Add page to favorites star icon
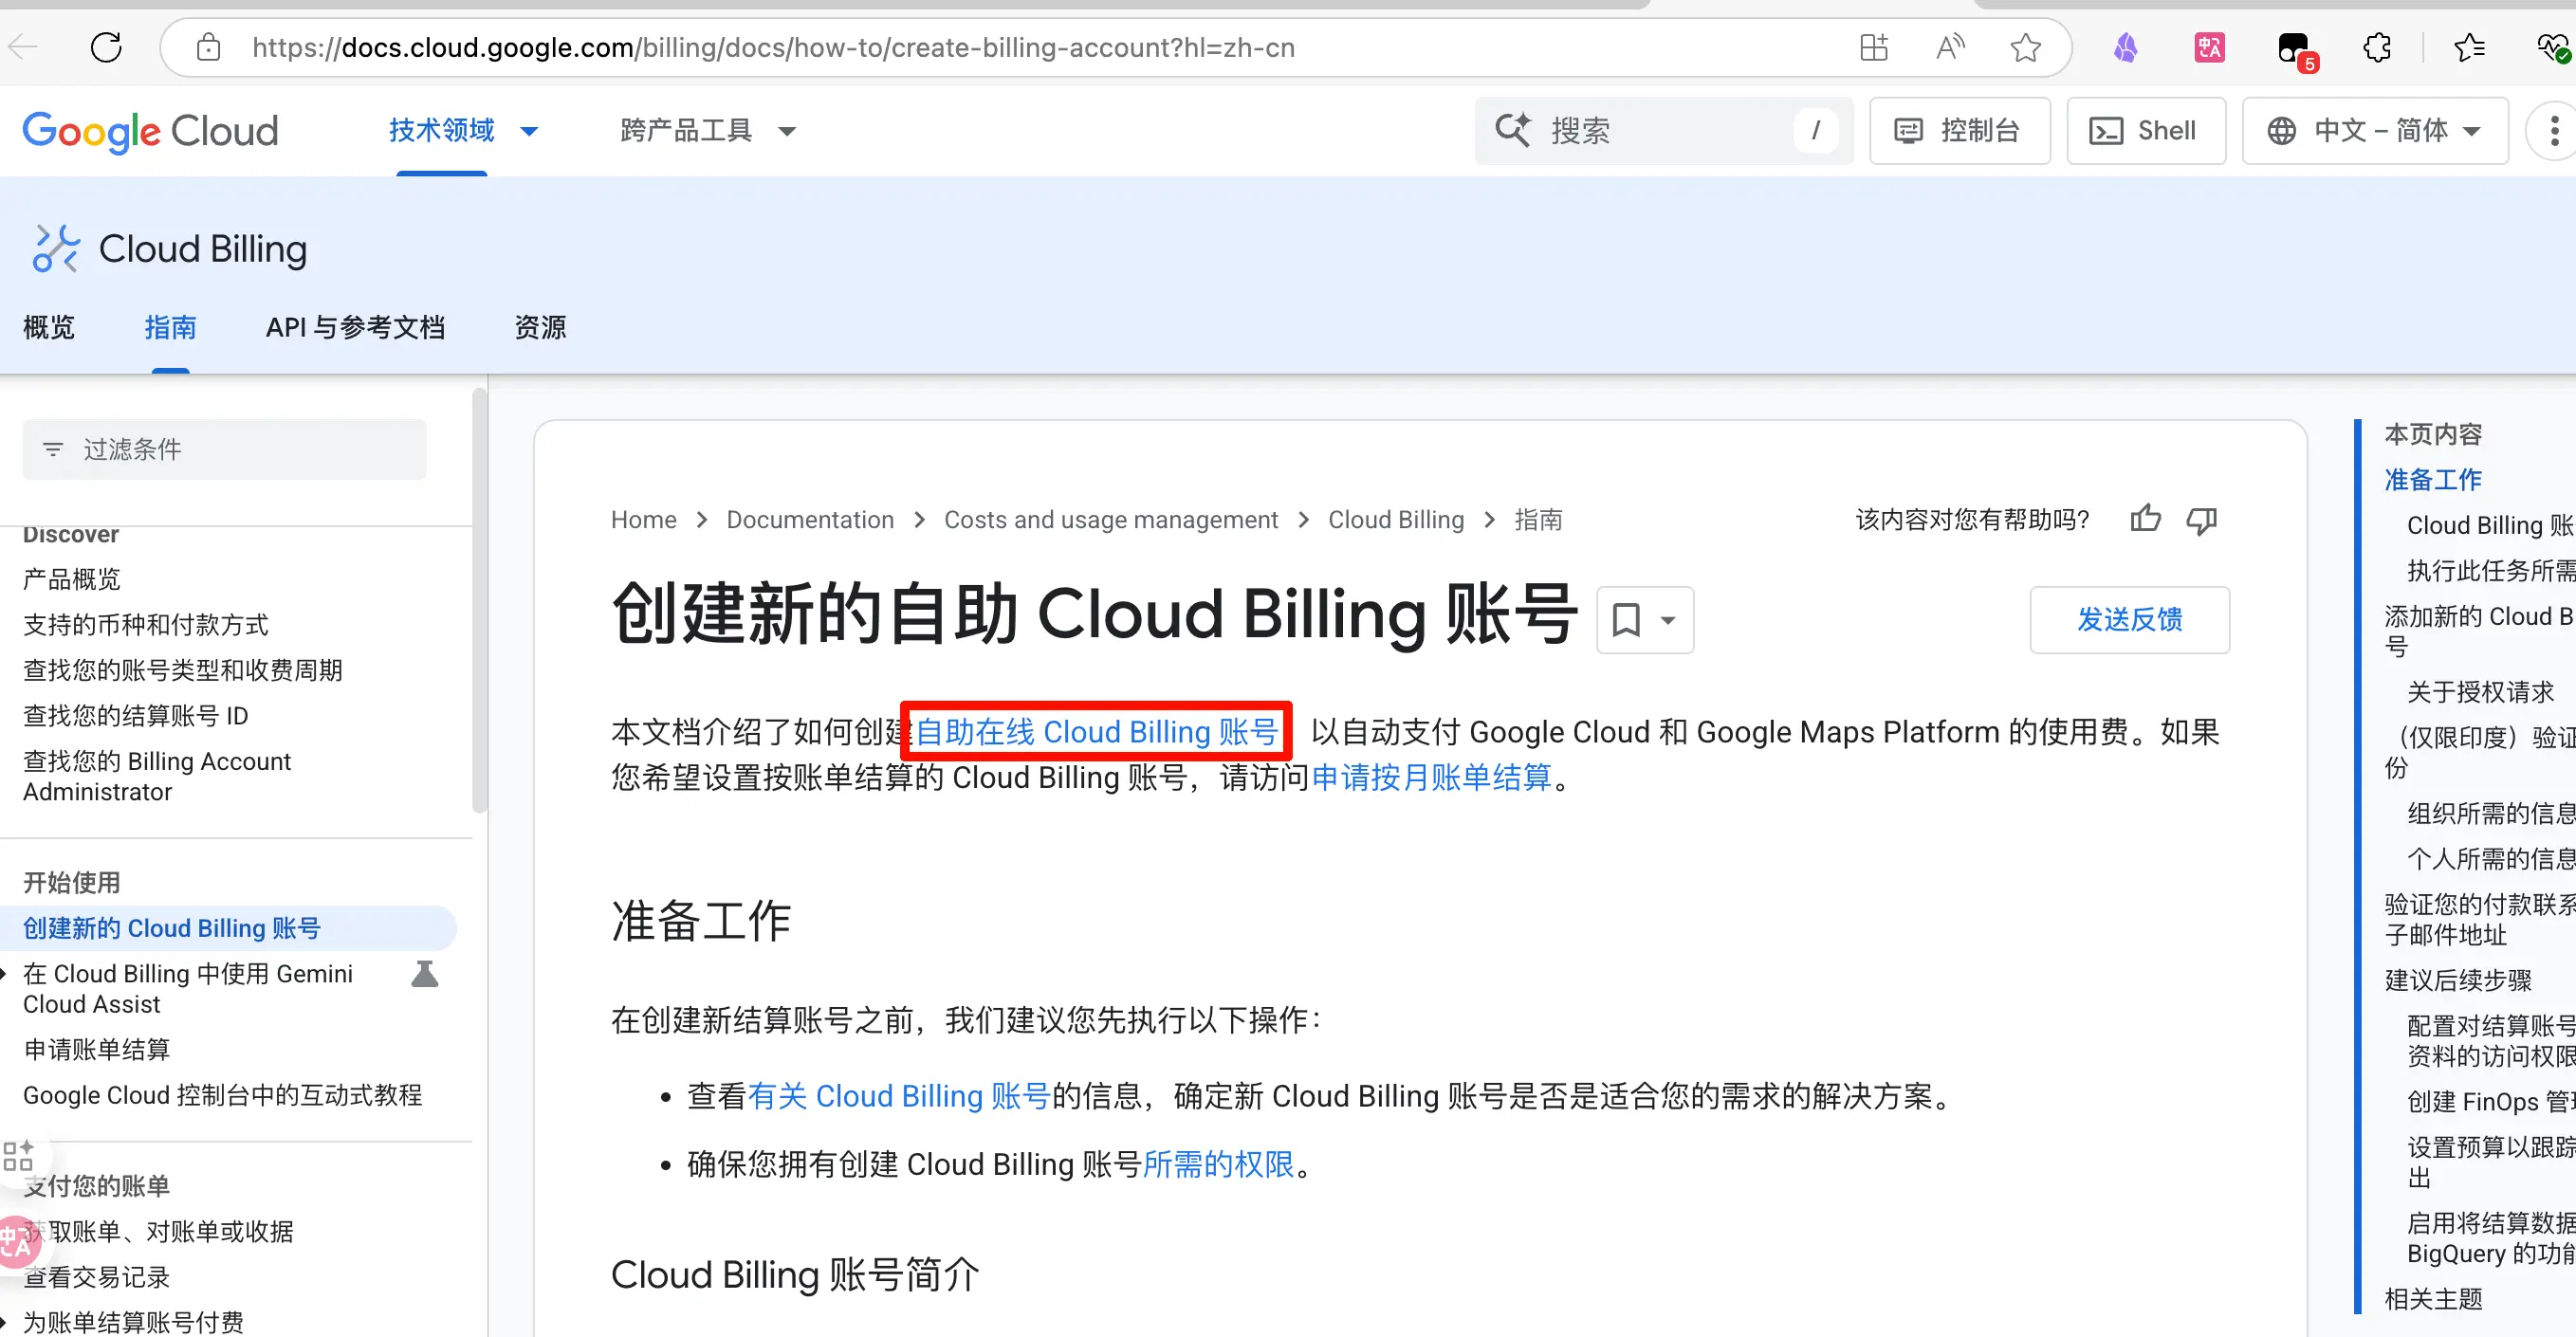This screenshot has width=2576, height=1337. [x=2025, y=47]
